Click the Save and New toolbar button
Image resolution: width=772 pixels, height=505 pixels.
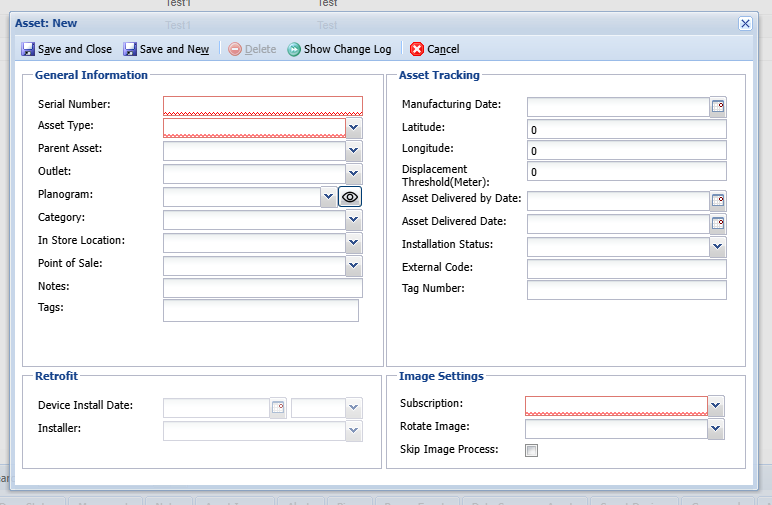click(166, 49)
